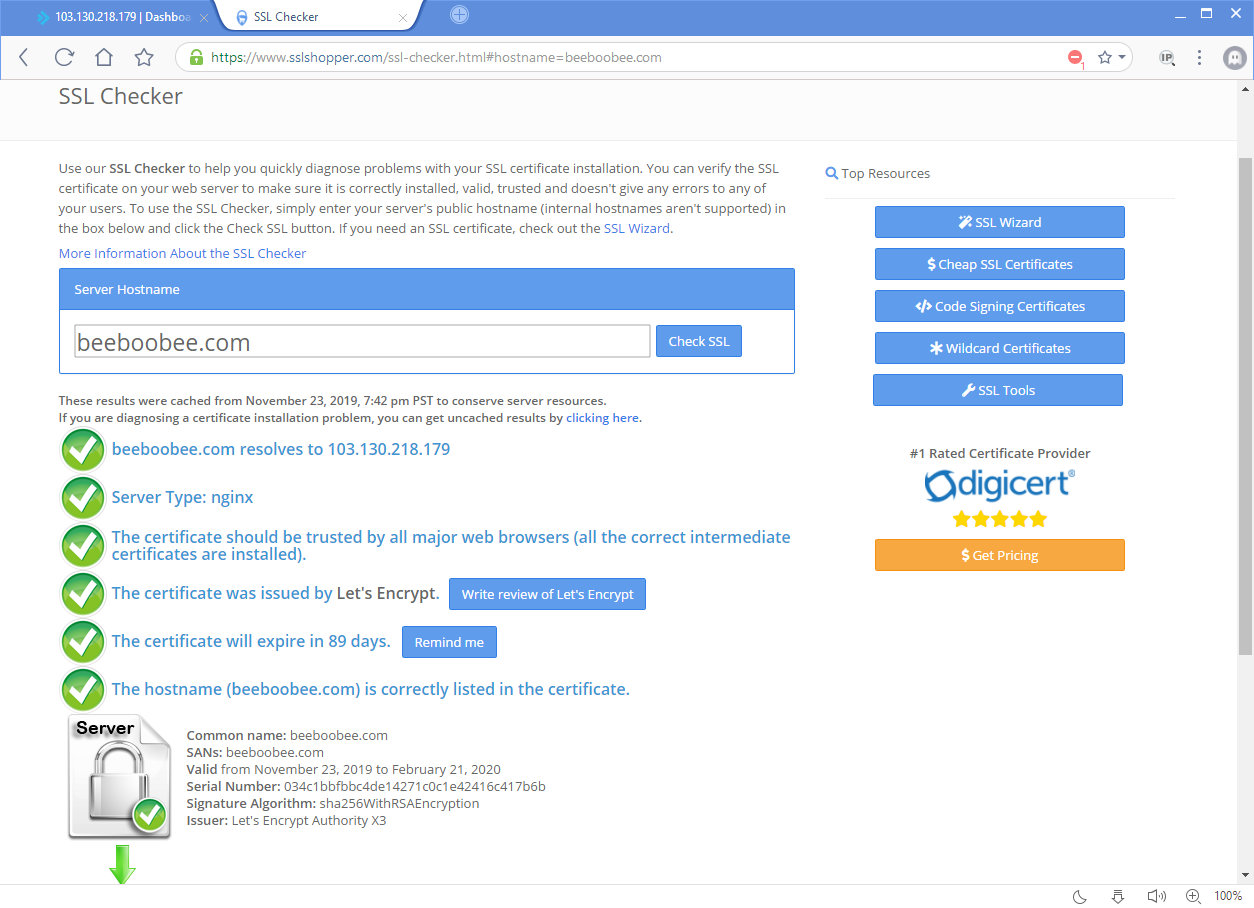Open the IP extension icon
Image resolution: width=1254 pixels, height=908 pixels.
(1166, 58)
